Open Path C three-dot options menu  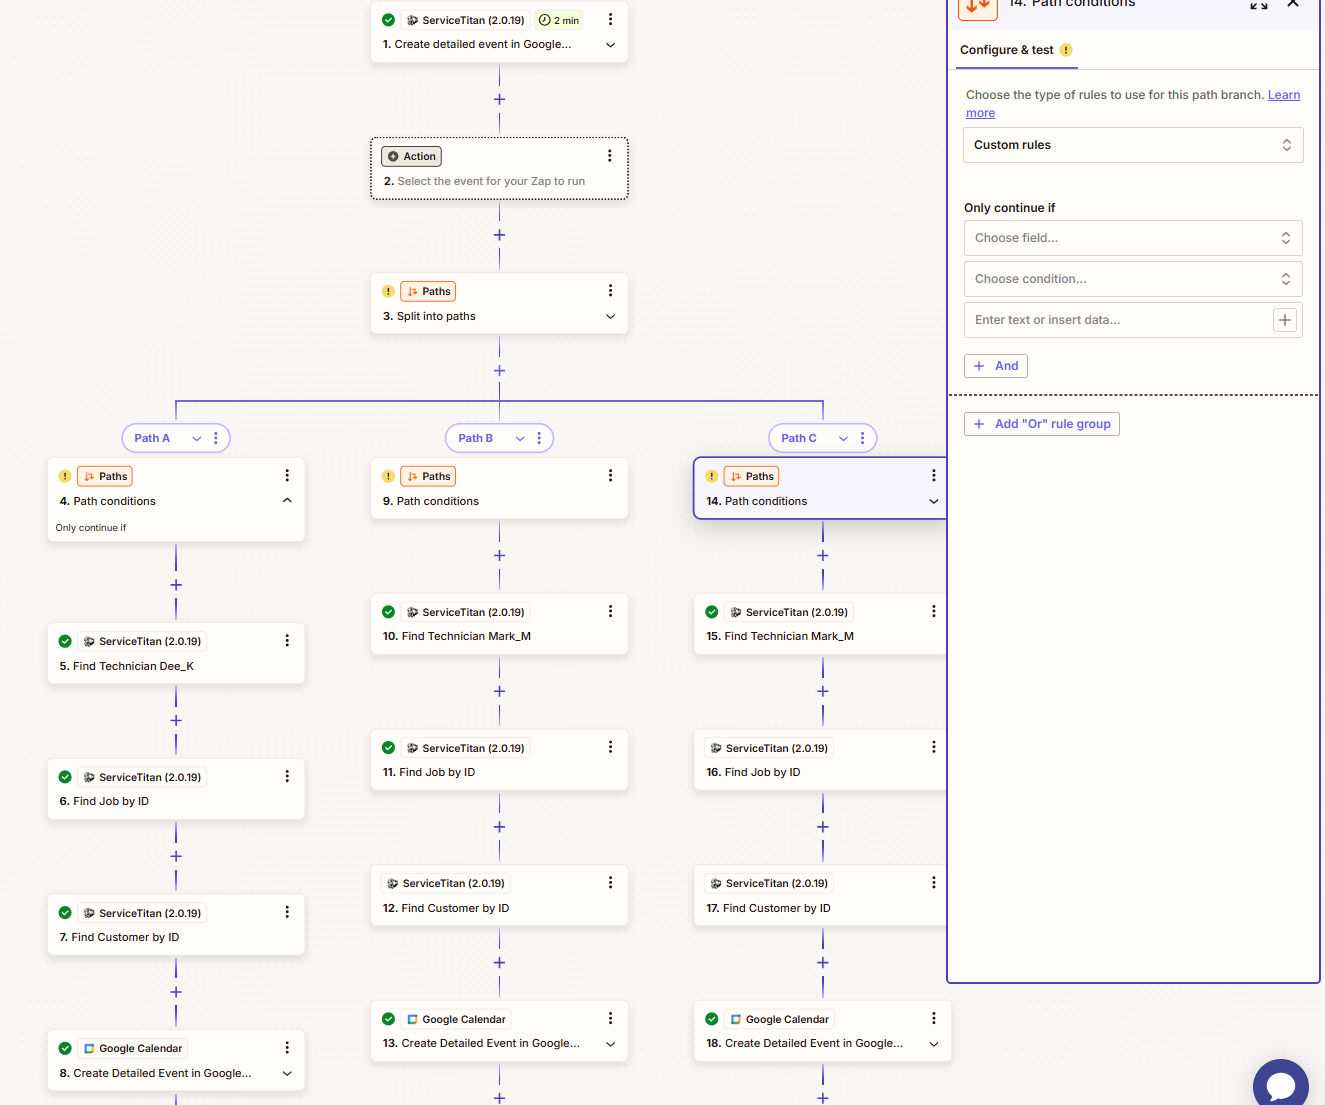(862, 438)
